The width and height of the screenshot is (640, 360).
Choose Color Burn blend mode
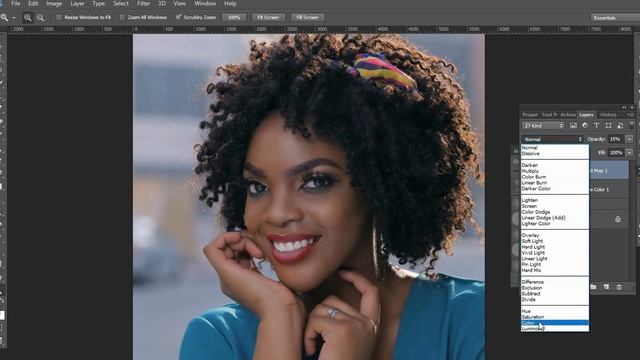tap(555, 177)
